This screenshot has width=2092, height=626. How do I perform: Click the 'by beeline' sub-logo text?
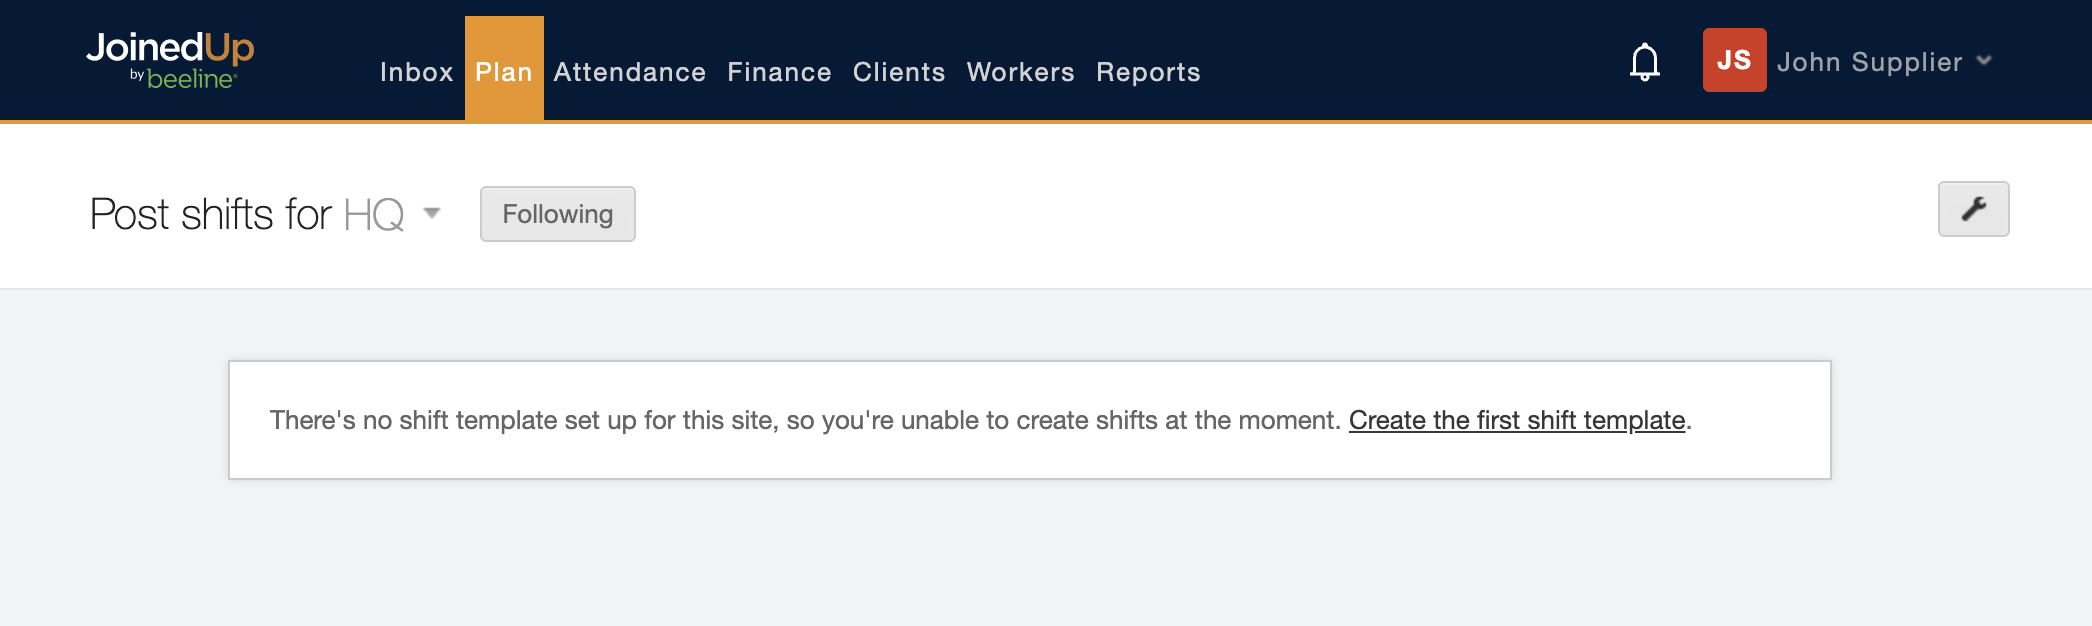(x=184, y=79)
